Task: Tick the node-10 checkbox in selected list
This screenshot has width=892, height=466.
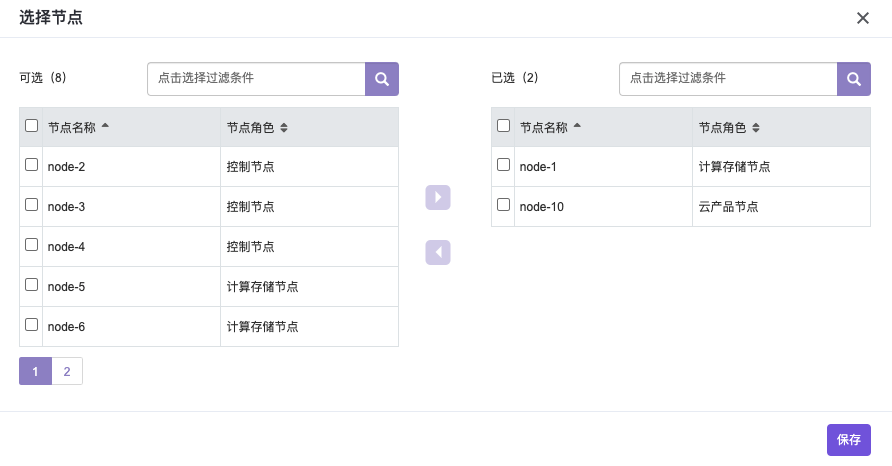Action: pos(504,205)
